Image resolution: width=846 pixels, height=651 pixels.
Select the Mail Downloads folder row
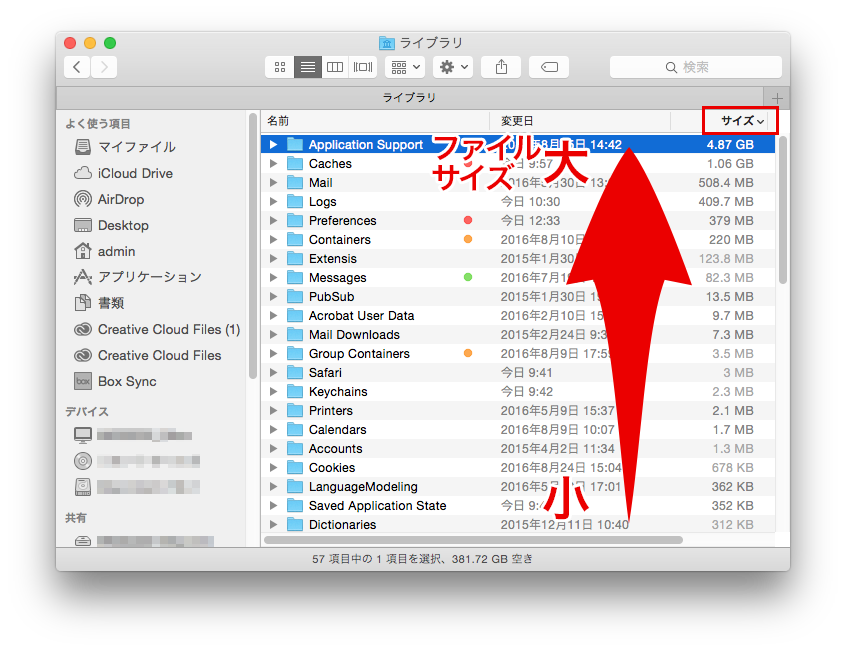pos(518,334)
